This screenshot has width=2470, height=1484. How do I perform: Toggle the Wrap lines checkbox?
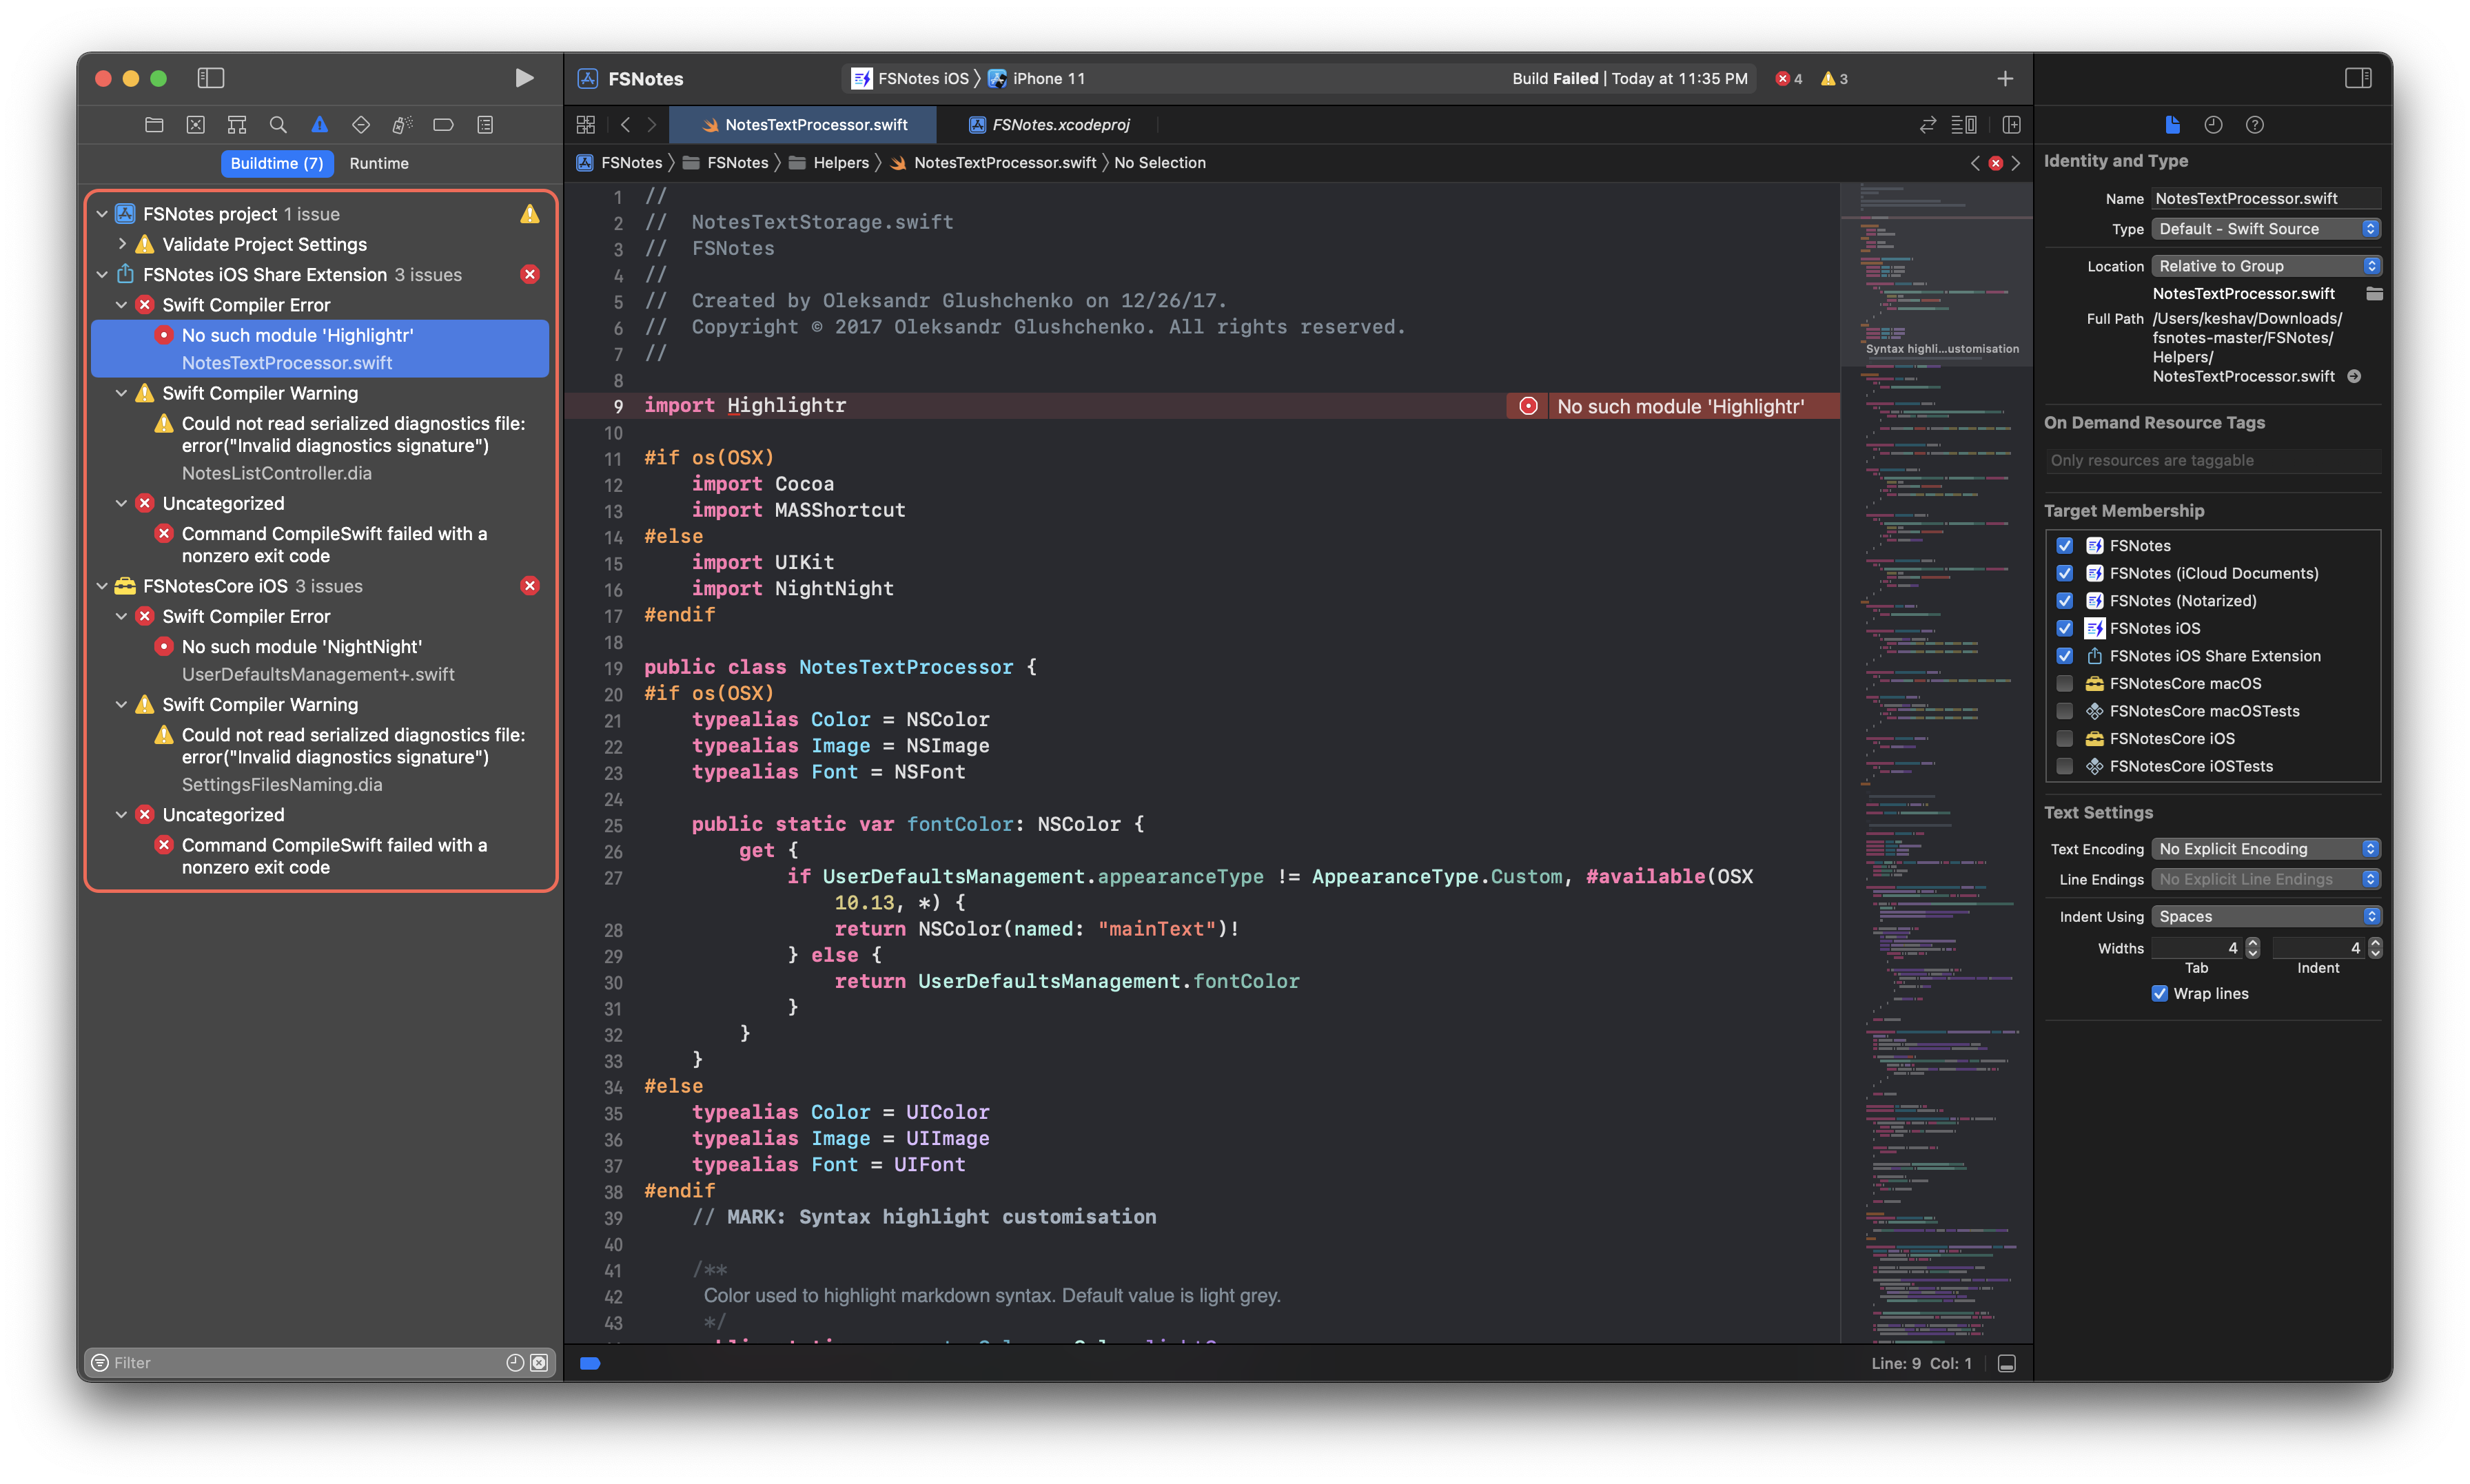pyautogui.click(x=2159, y=993)
